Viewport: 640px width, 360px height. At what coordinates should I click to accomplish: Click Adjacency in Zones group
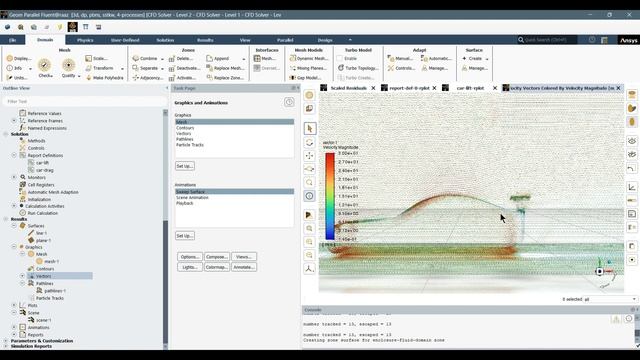click(148, 78)
